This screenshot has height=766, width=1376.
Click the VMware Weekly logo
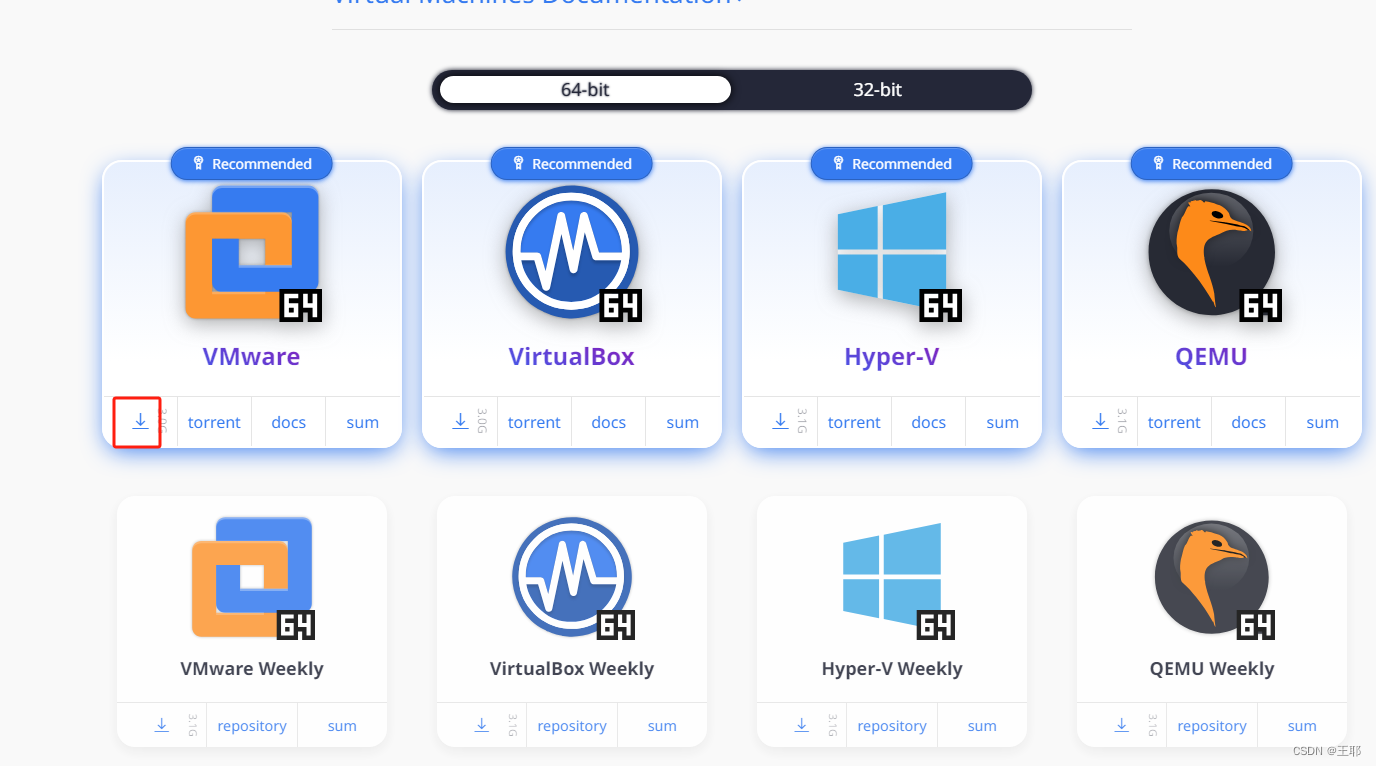pyautogui.click(x=252, y=577)
